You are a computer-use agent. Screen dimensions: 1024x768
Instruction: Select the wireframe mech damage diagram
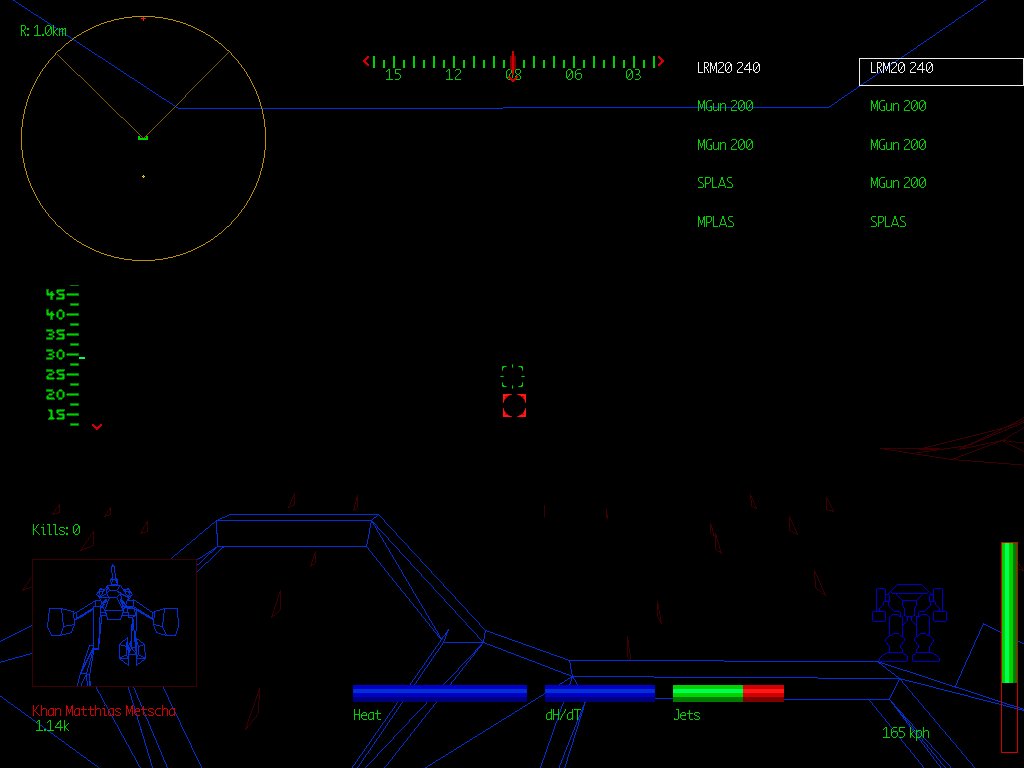pyautogui.click(x=114, y=622)
